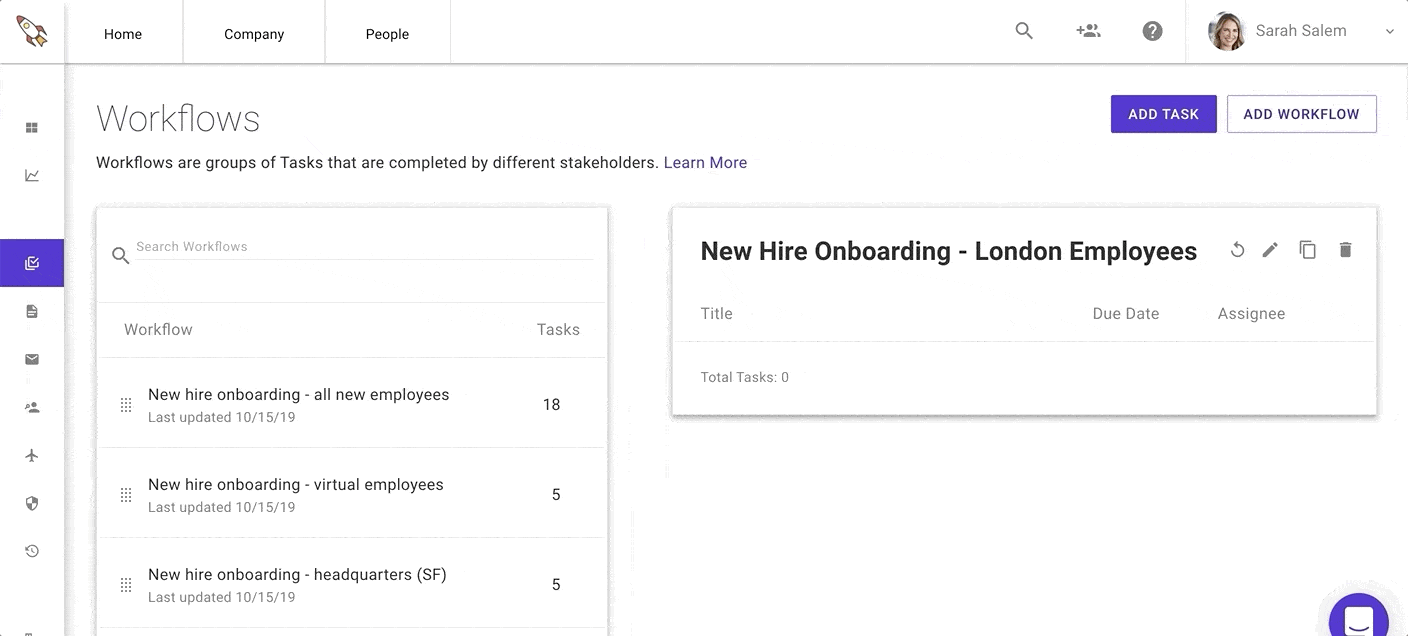The width and height of the screenshot is (1408, 636).
Task: Click the Title column header
Action: [x=717, y=313]
